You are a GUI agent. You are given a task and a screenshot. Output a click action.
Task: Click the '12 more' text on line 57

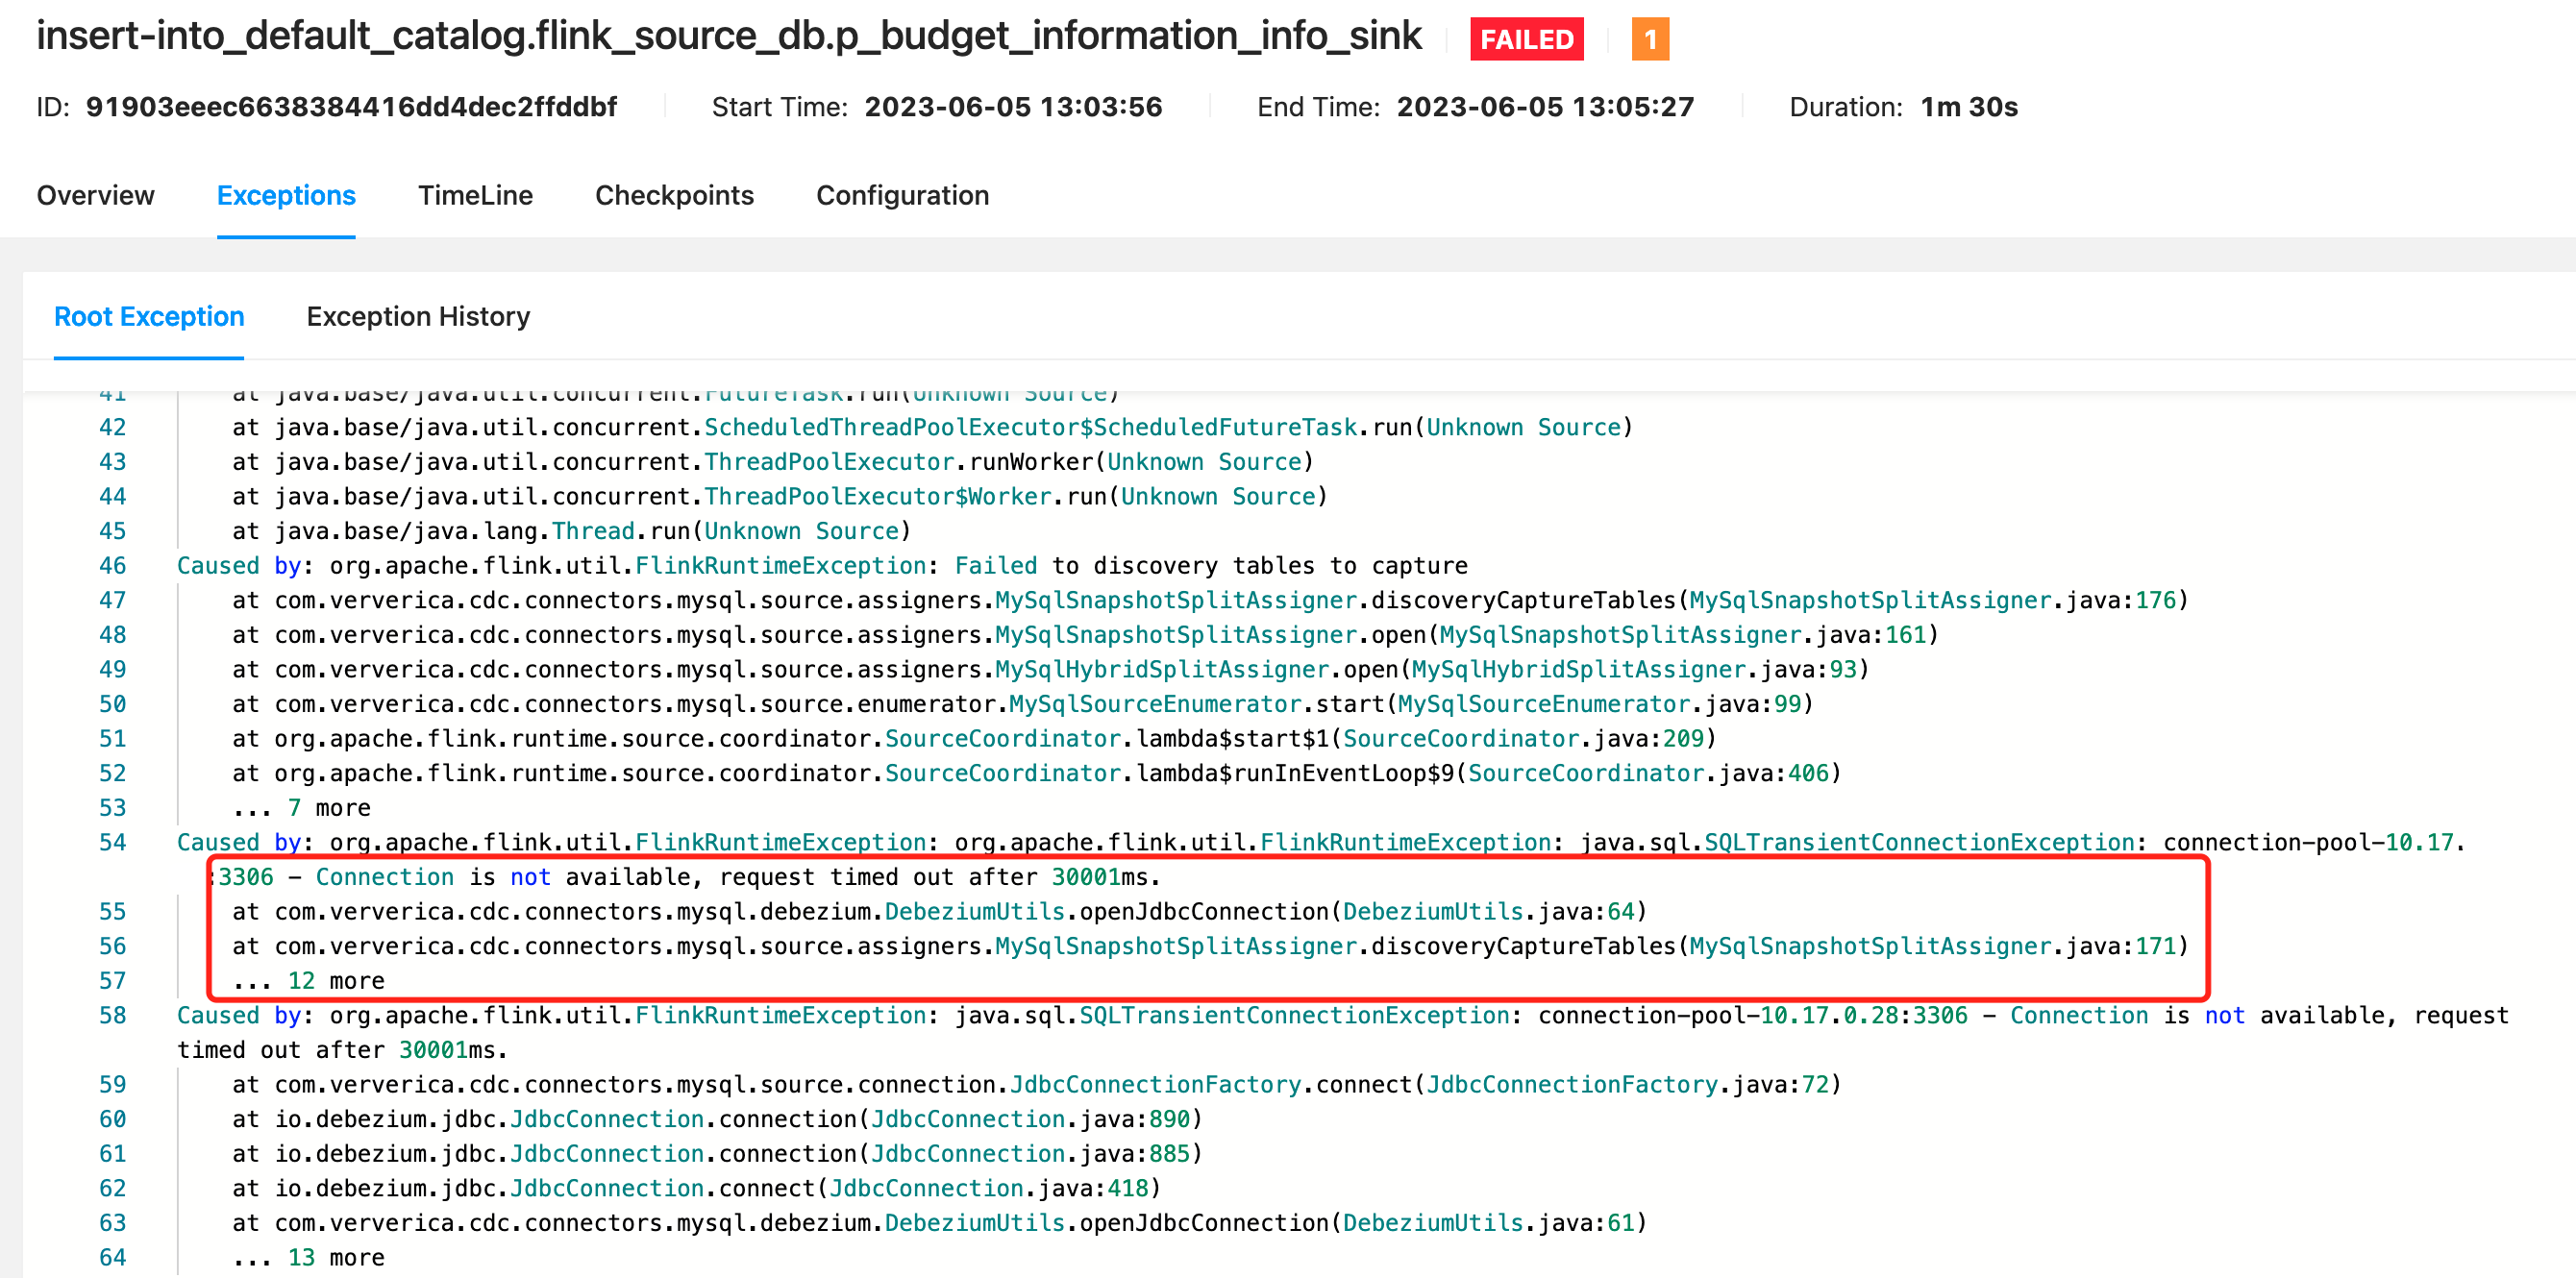click(335, 981)
